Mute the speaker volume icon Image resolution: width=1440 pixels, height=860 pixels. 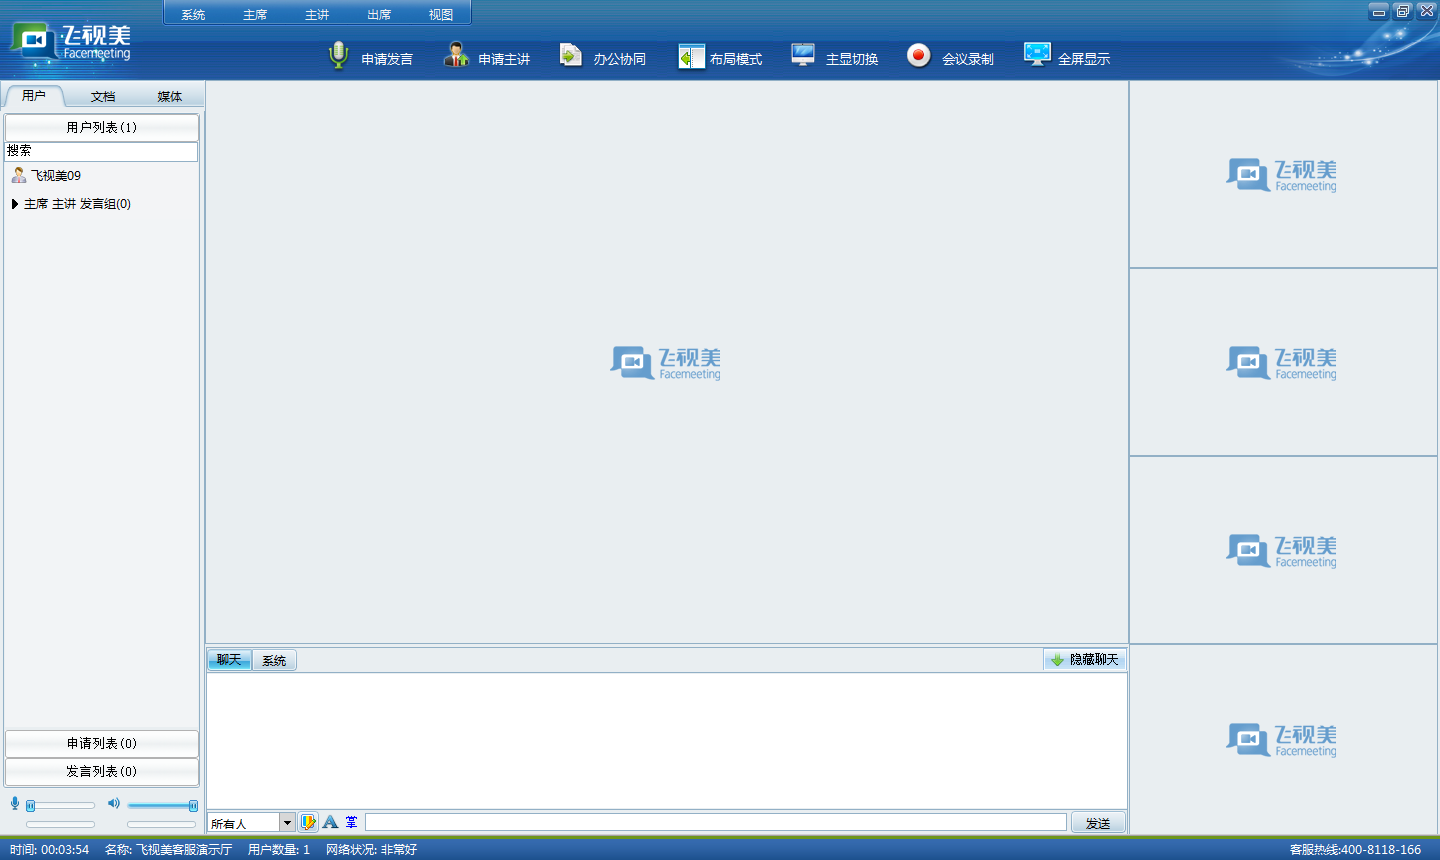(x=114, y=803)
